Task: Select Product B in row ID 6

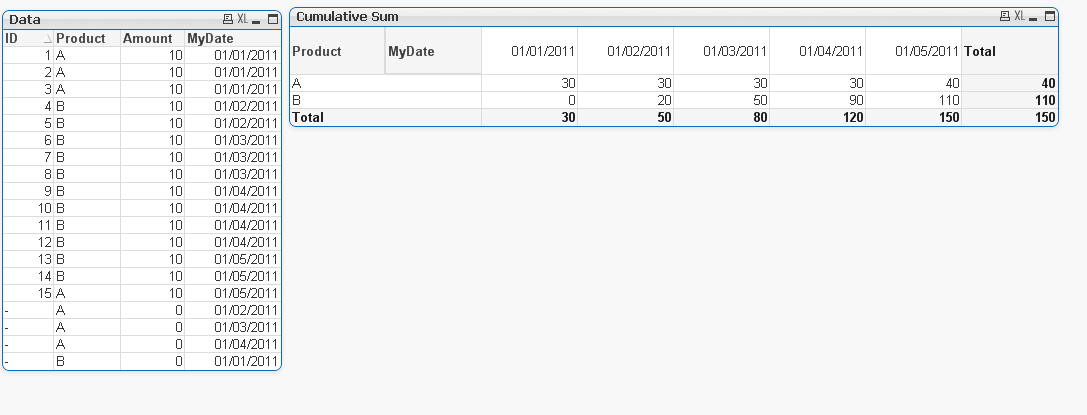Action: coord(87,140)
